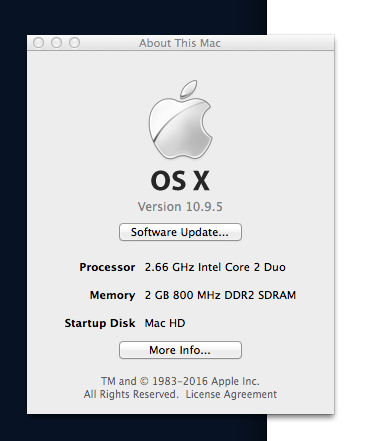The width and height of the screenshot is (370, 441).
Task: Open the License Agreement link
Action: (231, 394)
